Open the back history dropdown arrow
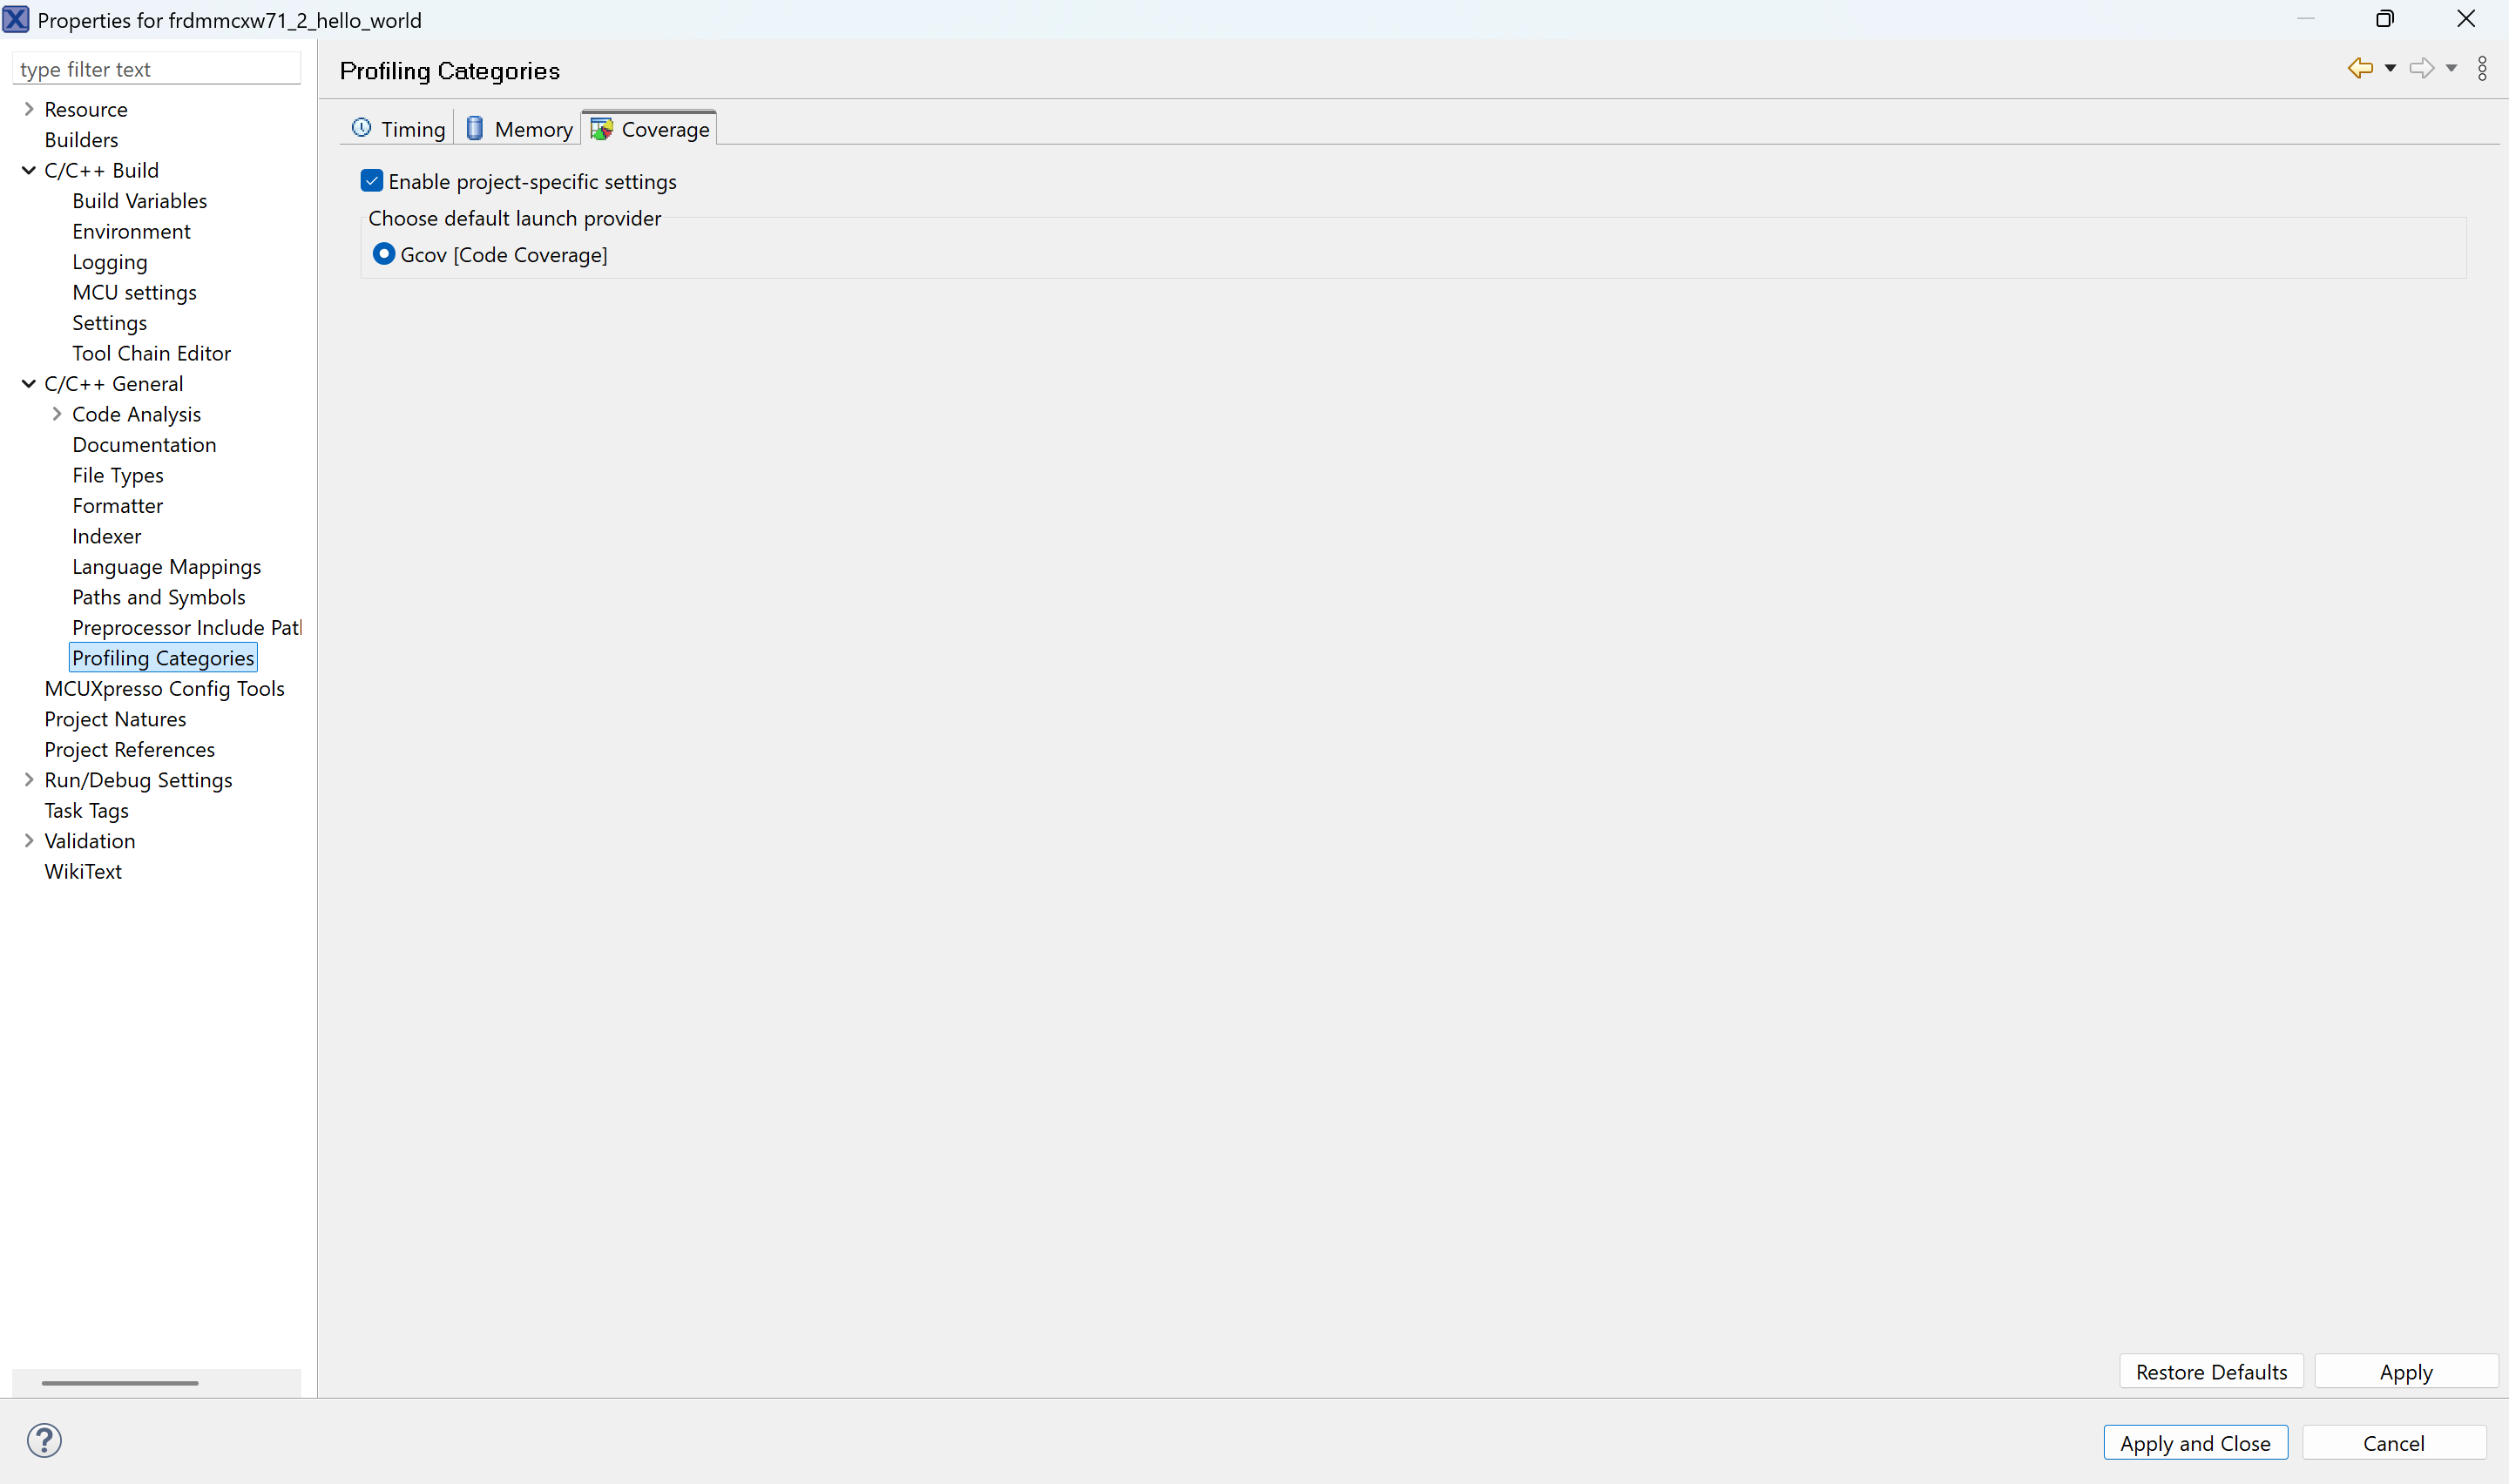The width and height of the screenshot is (2509, 1484). tap(2390, 68)
